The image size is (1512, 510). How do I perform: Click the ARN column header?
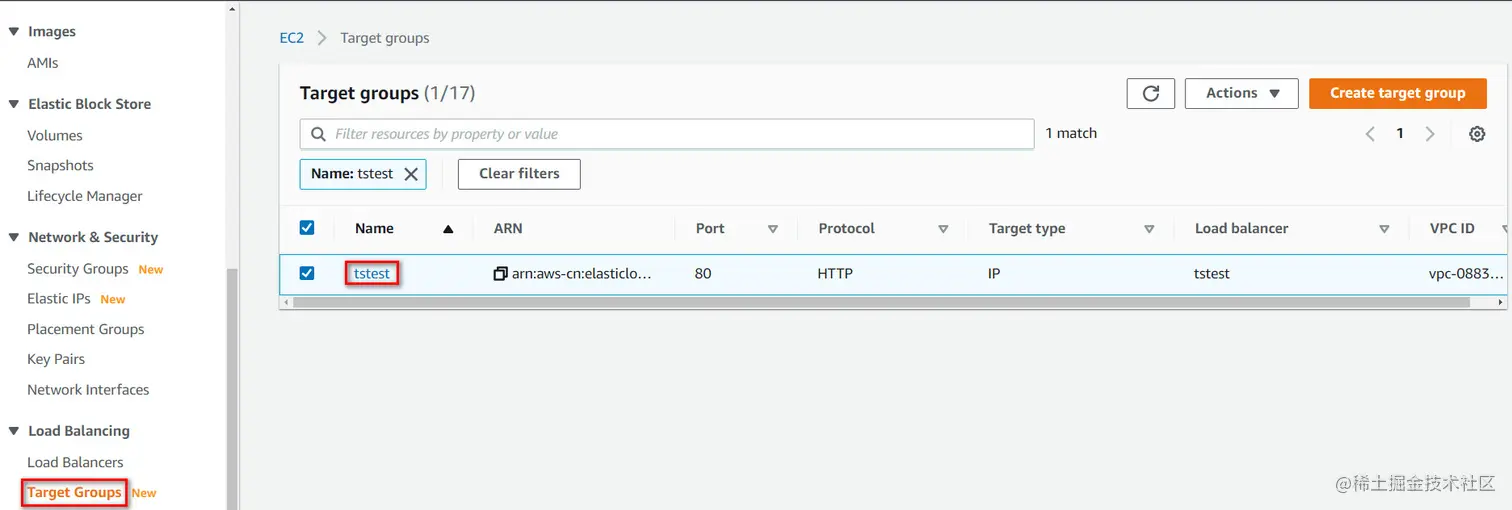pyautogui.click(x=508, y=229)
